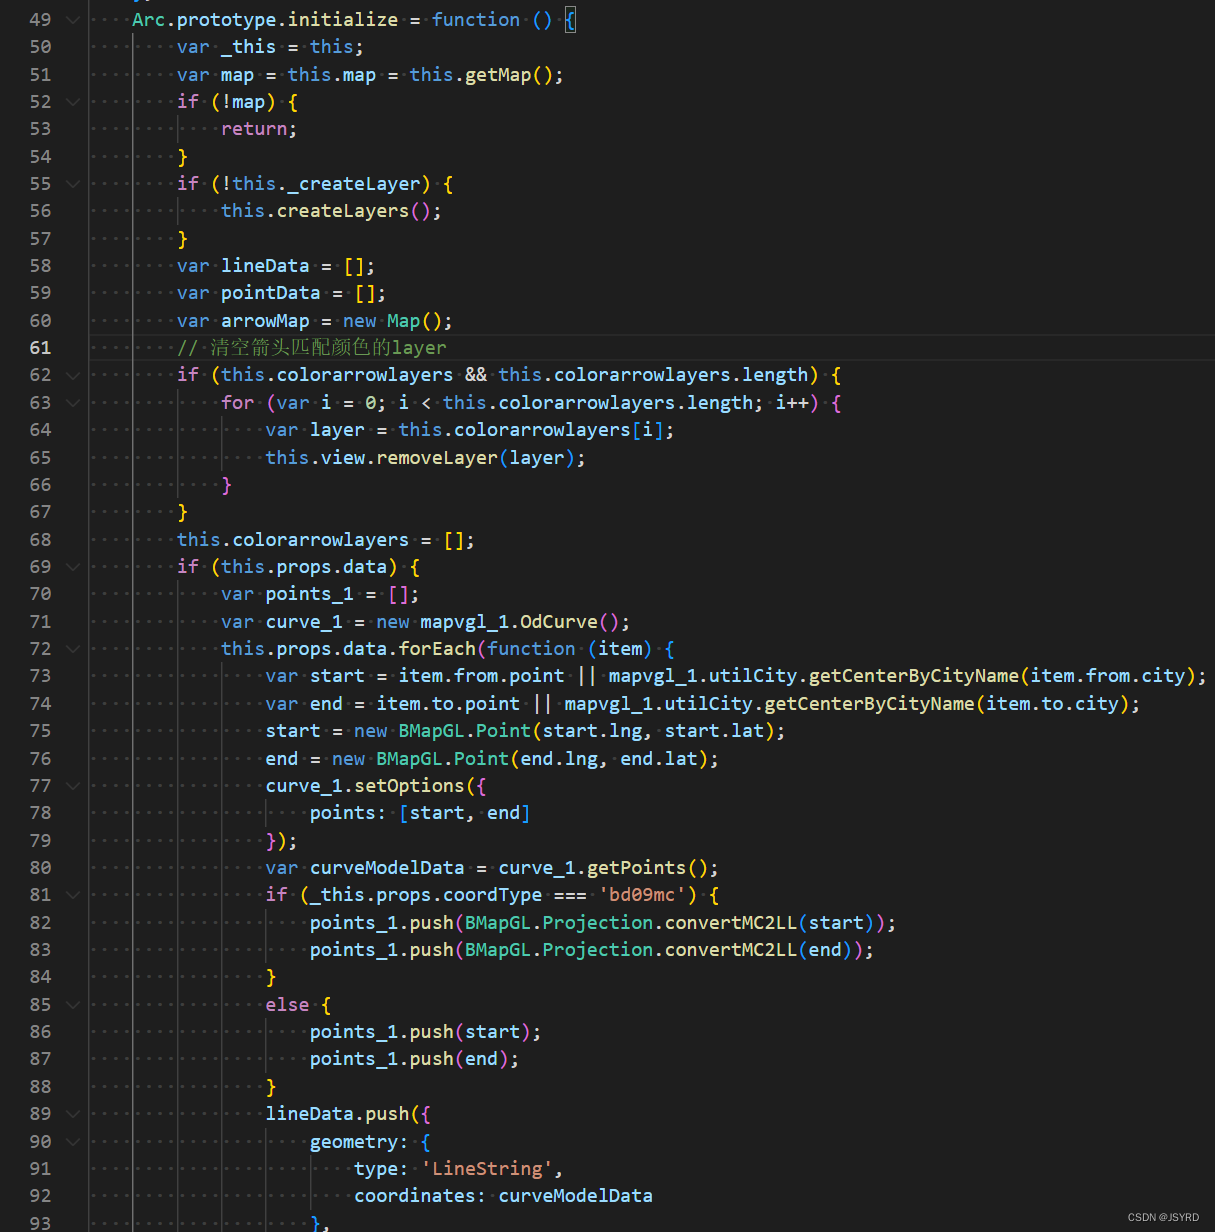The image size is (1215, 1232).
Task: Collapse props.data if block at line 69
Action: [72, 567]
